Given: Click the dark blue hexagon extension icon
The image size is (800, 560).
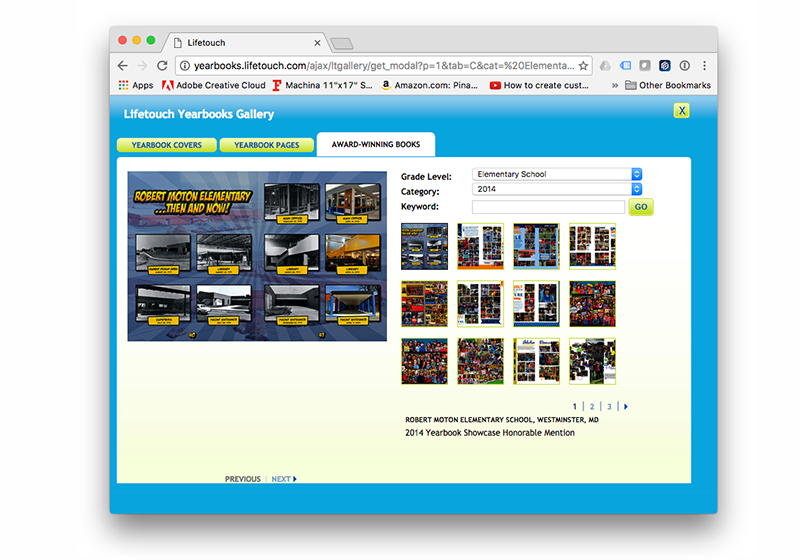Looking at the screenshot, I should pyautogui.click(x=664, y=66).
